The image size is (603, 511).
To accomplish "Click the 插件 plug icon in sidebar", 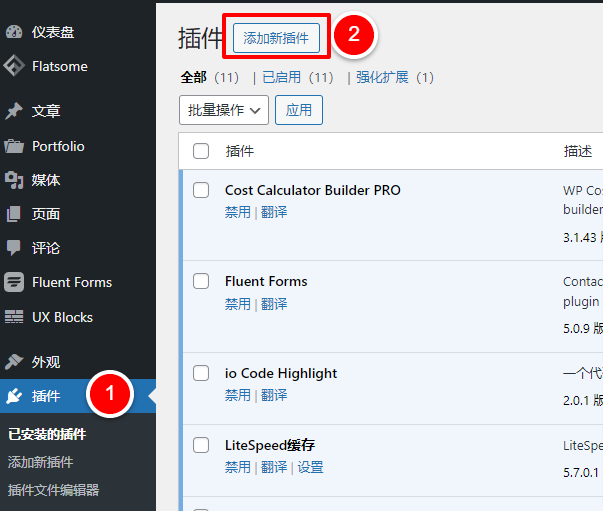I will (14, 396).
